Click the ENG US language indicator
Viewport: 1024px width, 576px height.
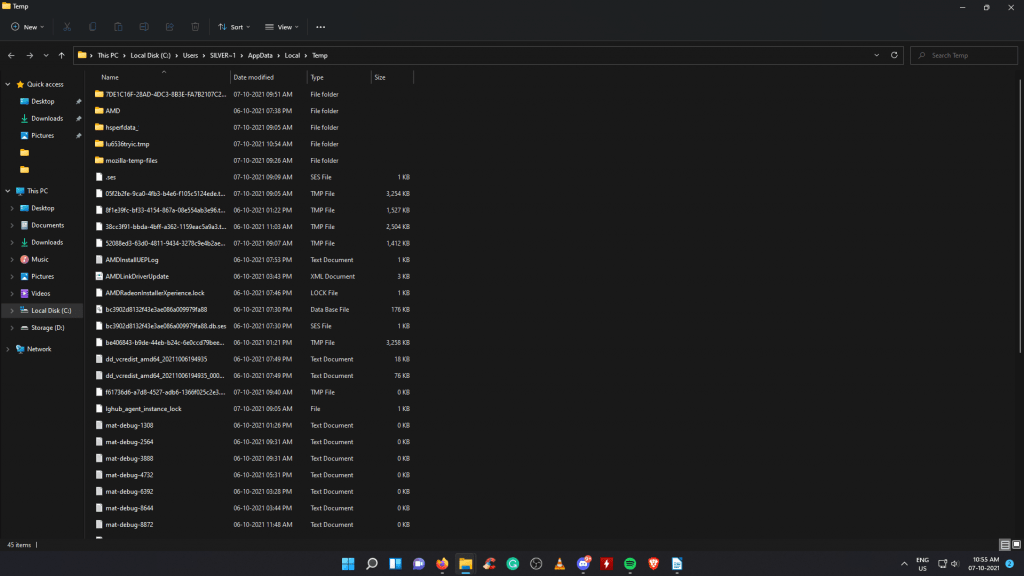(x=922, y=564)
